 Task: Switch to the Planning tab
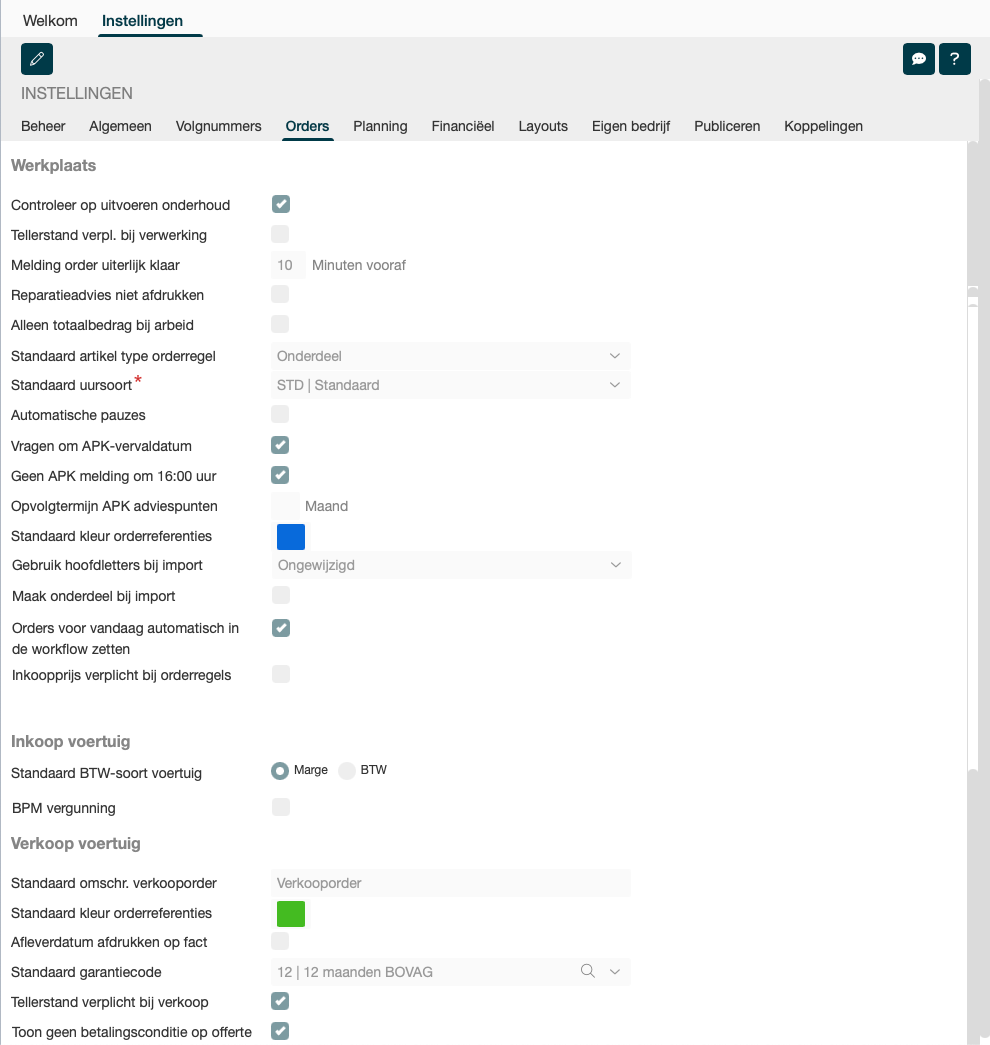click(380, 126)
